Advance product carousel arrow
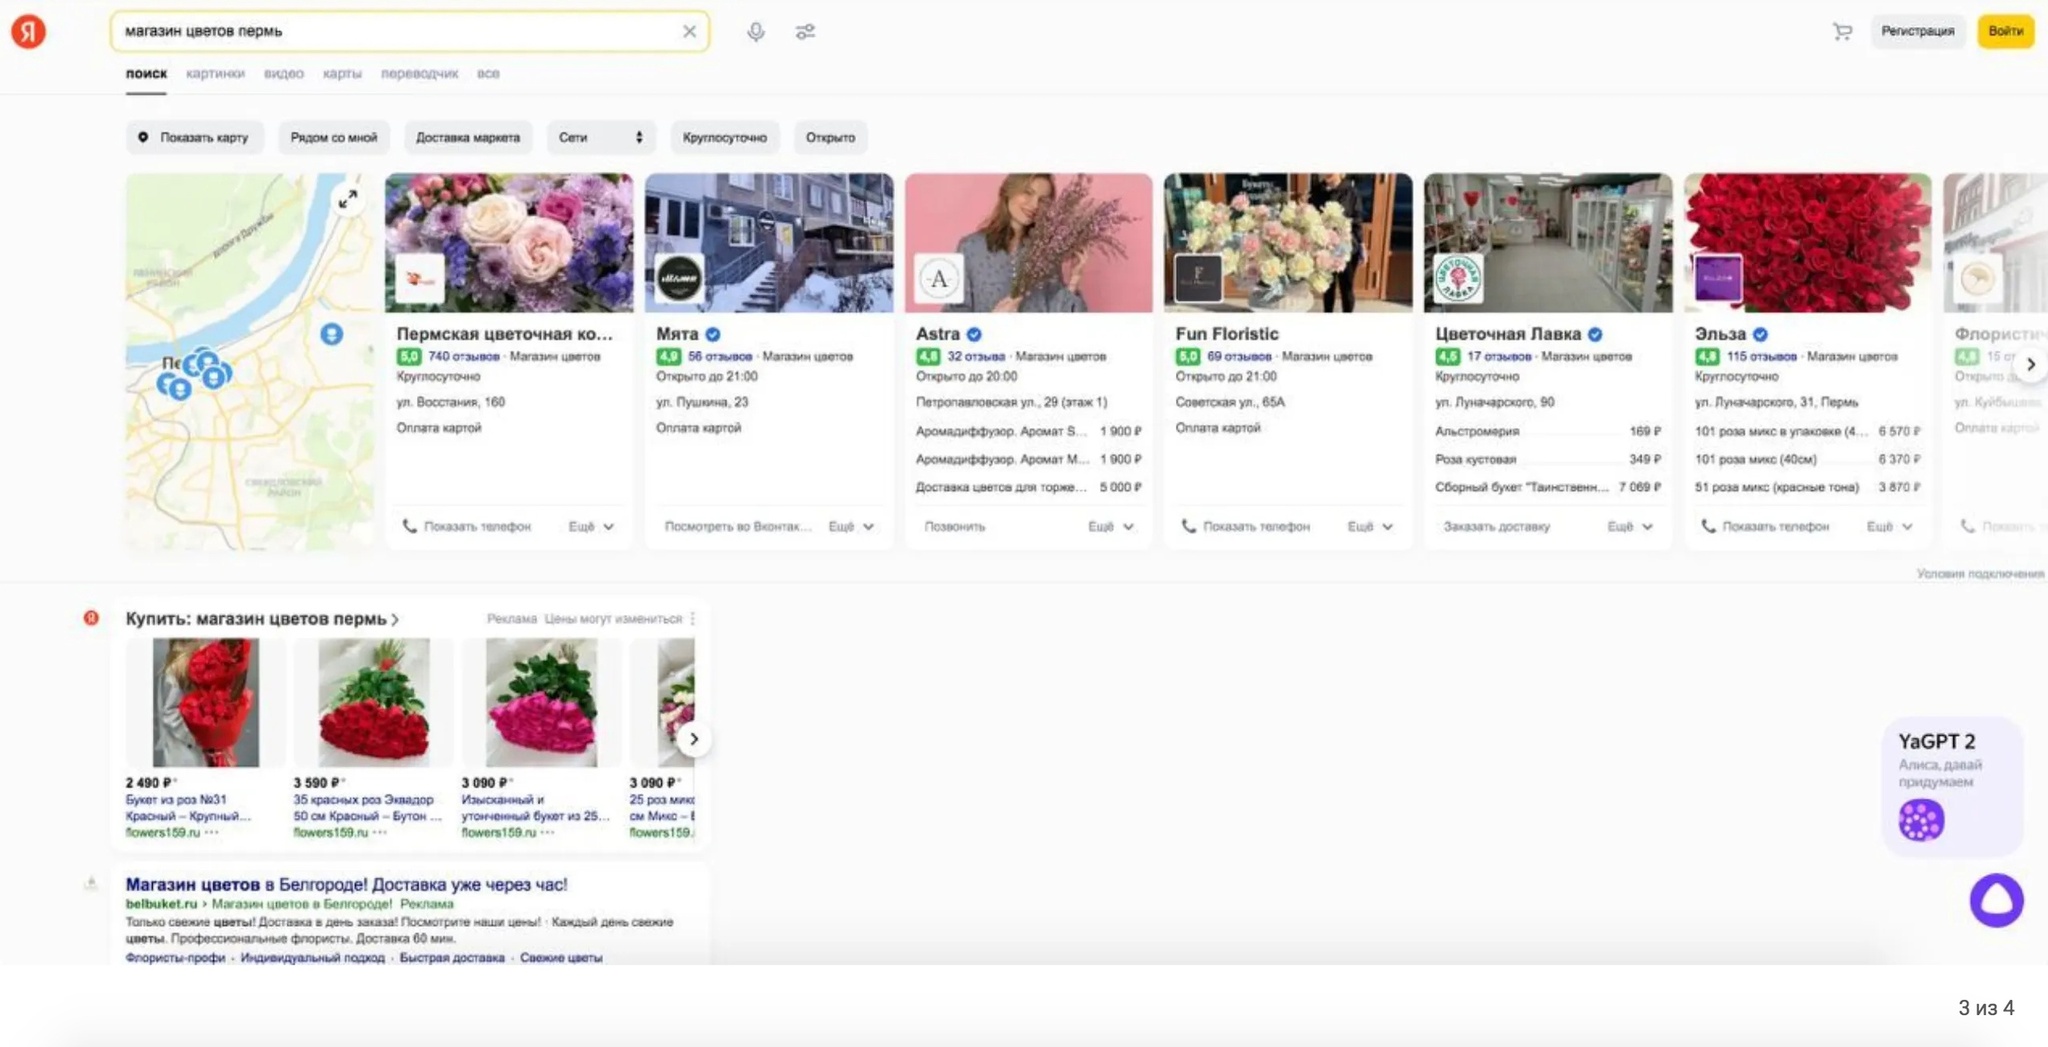Viewport: 2048px width, 1047px height. click(x=694, y=739)
